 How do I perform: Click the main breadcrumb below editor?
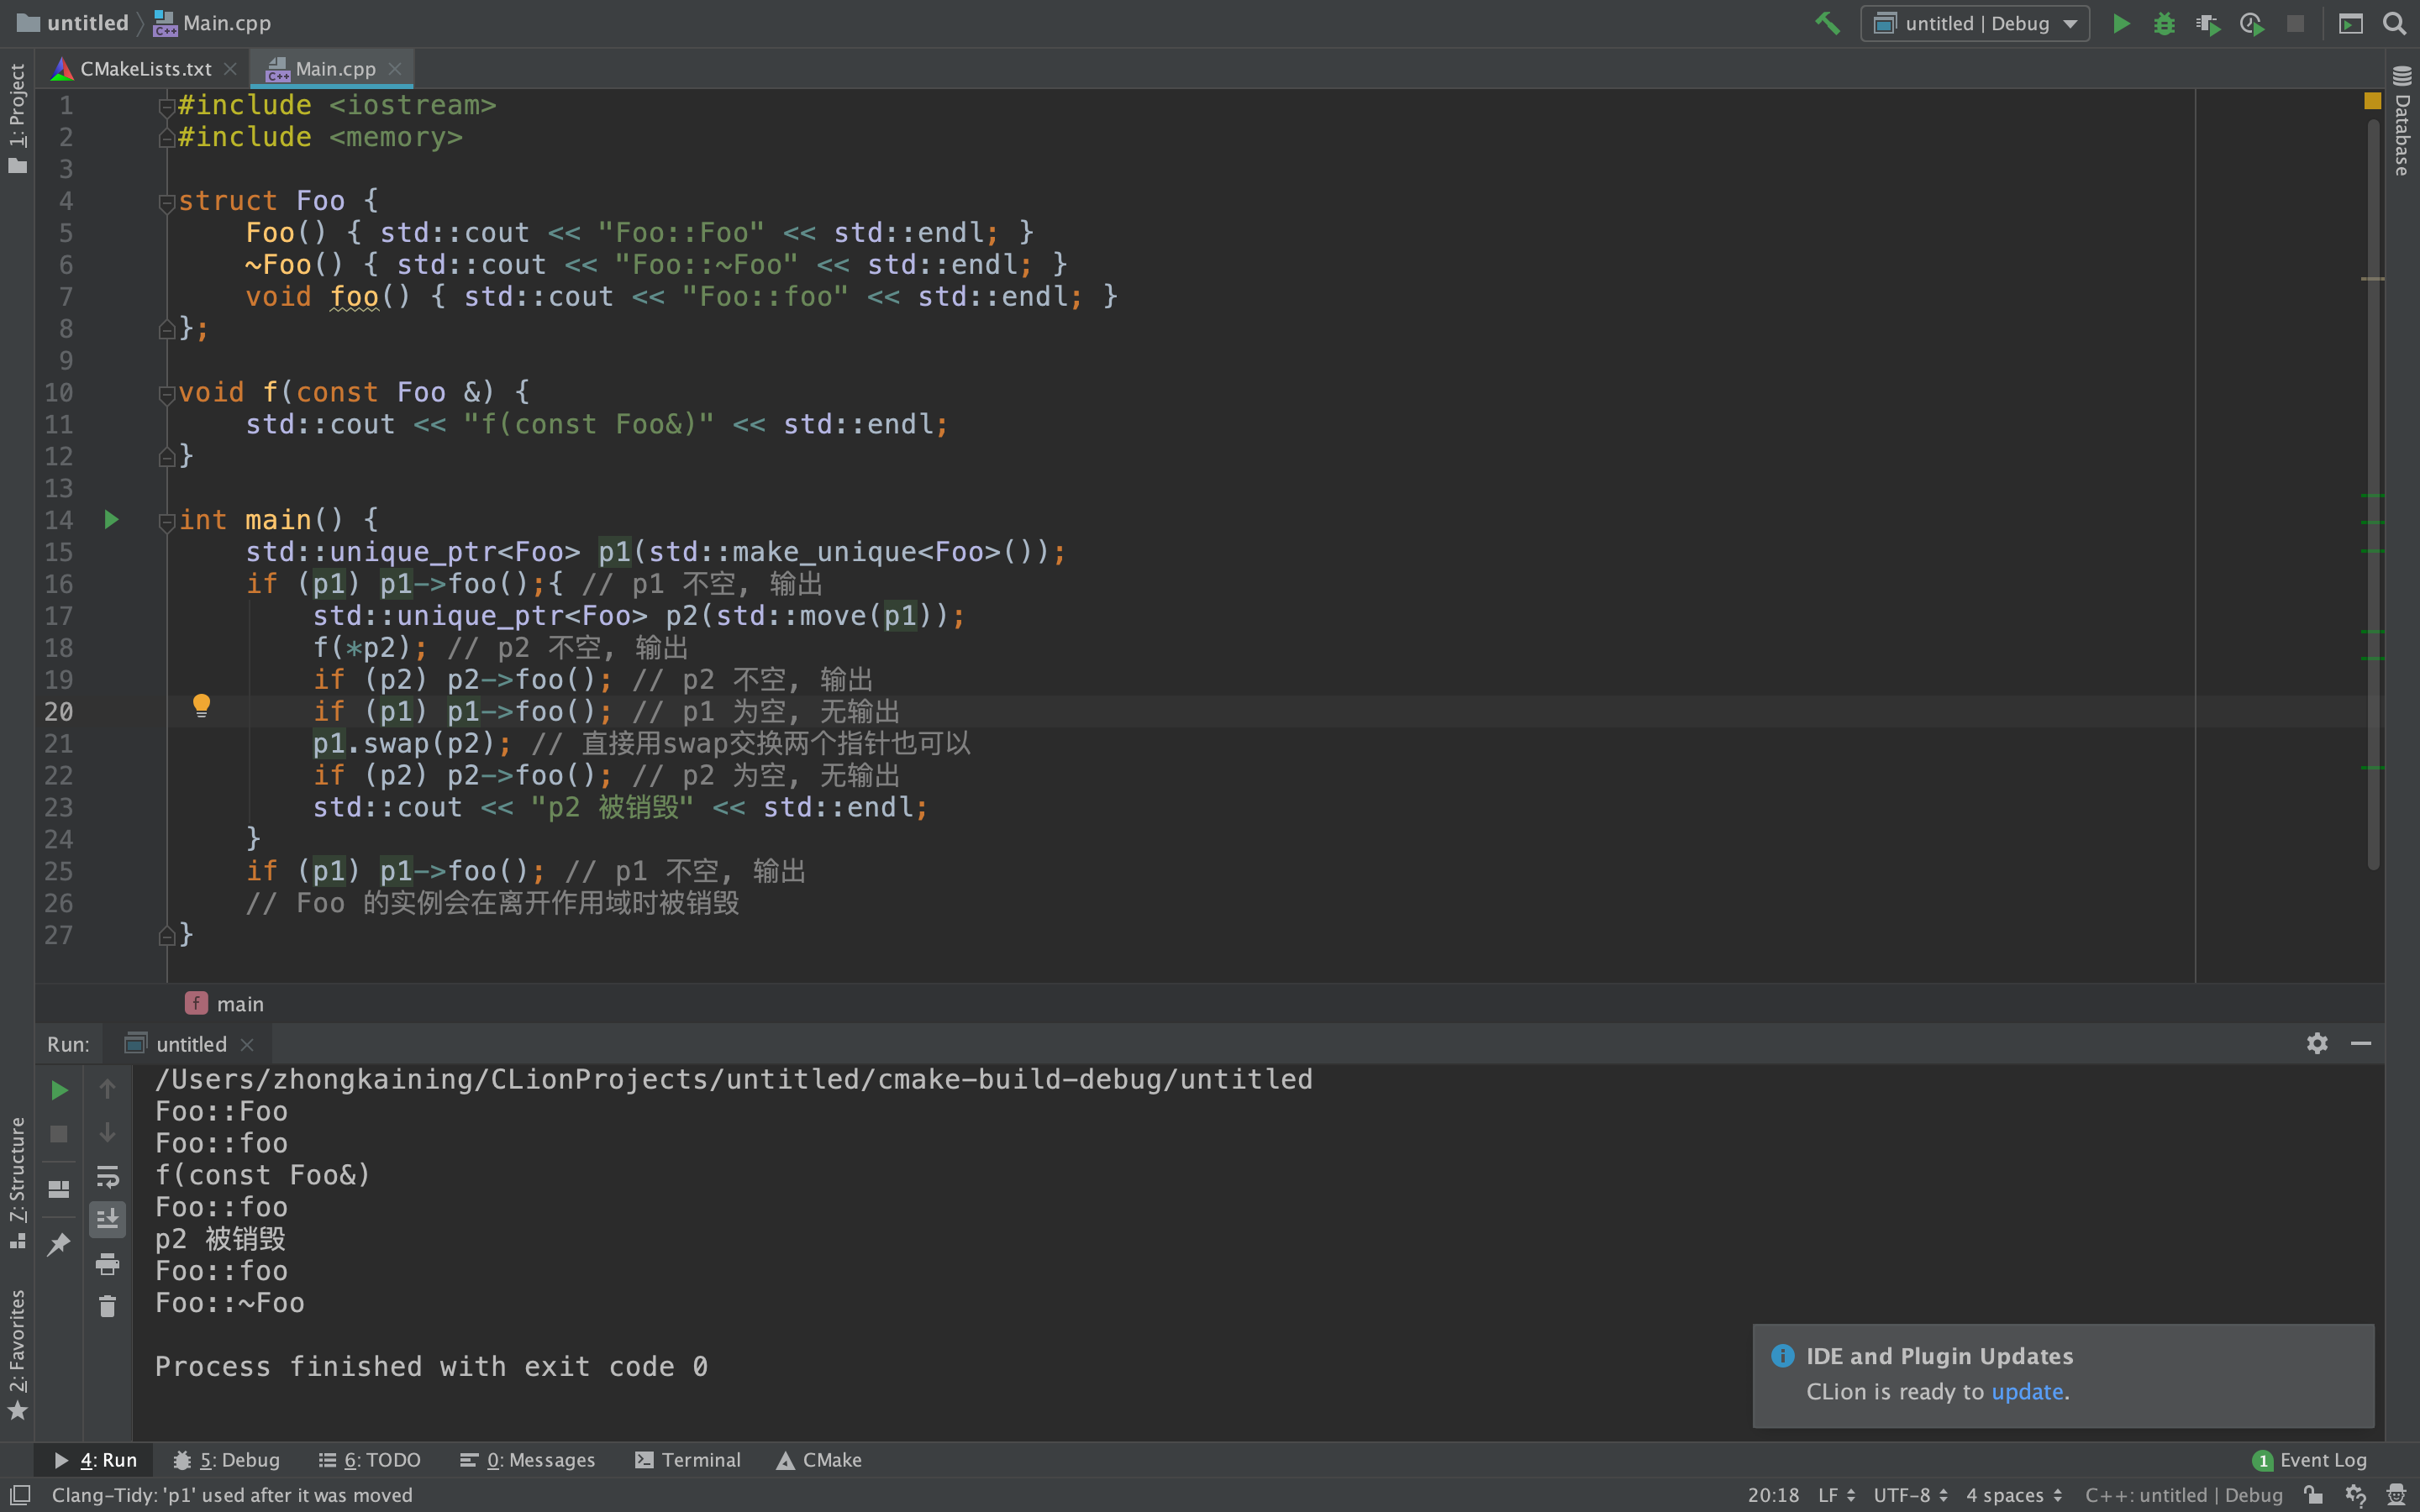(226, 1003)
